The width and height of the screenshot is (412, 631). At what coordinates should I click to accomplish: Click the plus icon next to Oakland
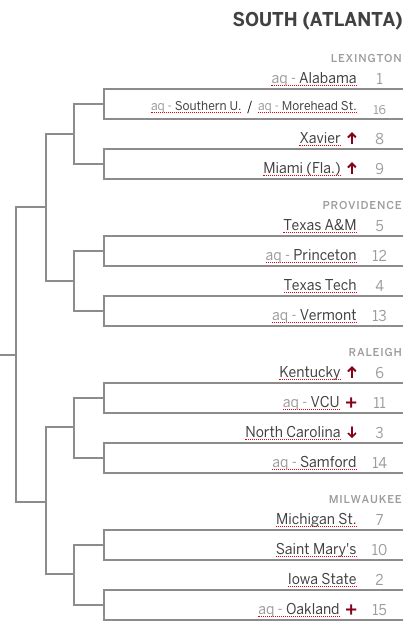pos(351,610)
